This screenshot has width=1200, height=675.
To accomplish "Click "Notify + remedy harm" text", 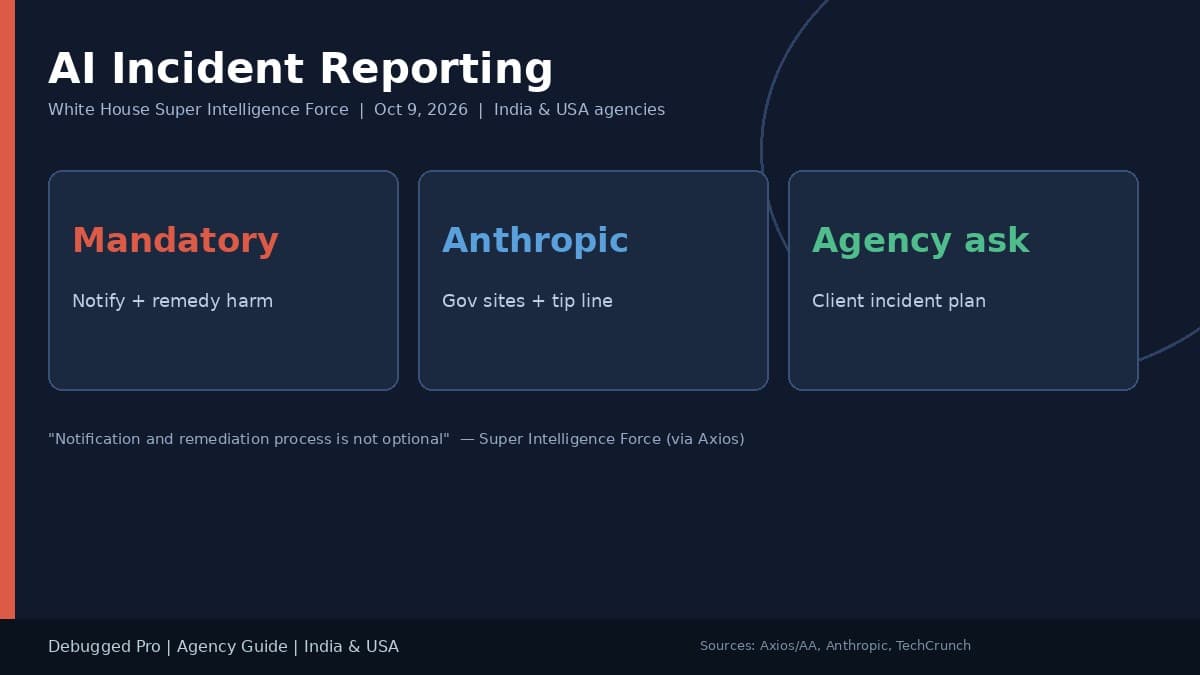I will 172,301.
